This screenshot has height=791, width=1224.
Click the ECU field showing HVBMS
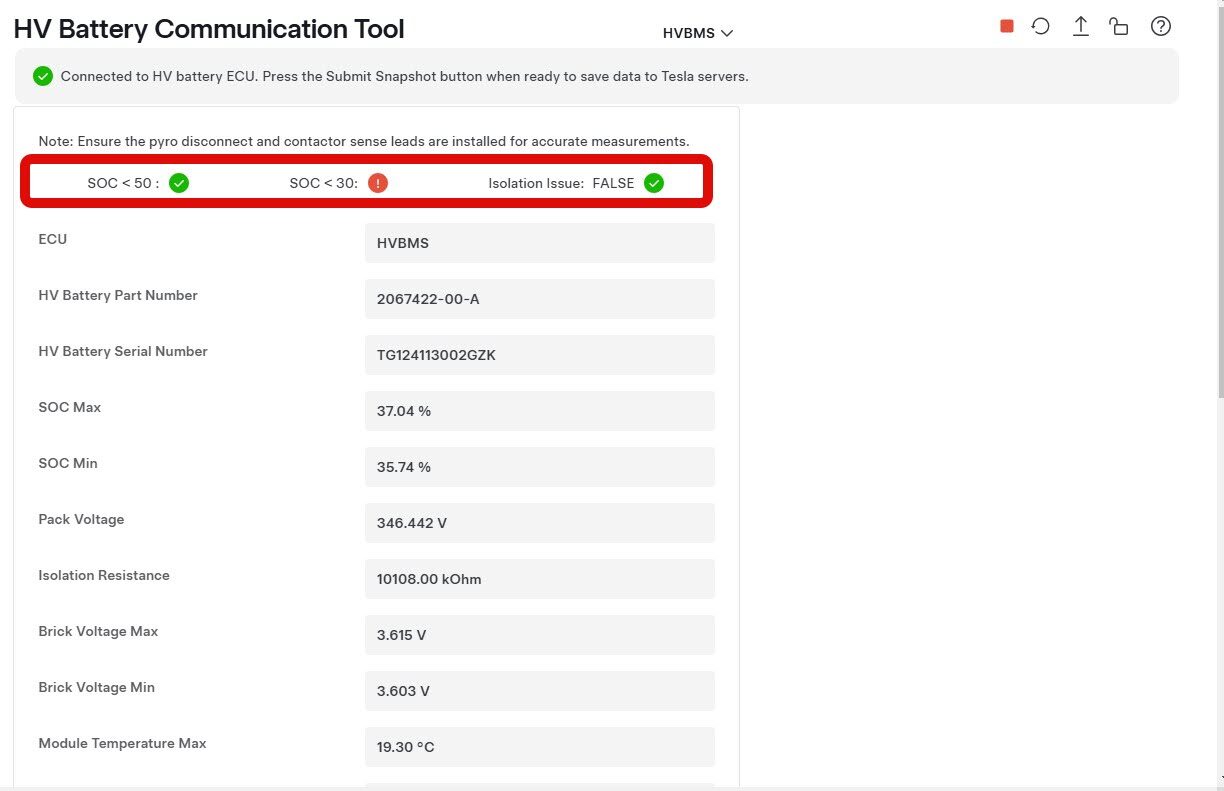[x=539, y=243]
